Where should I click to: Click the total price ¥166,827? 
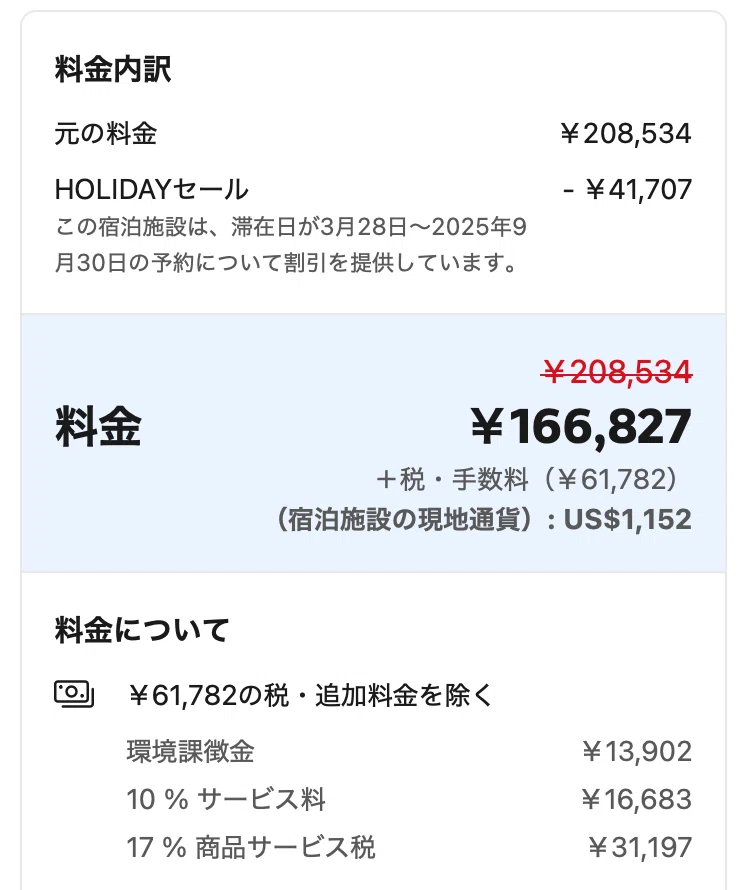point(581,427)
